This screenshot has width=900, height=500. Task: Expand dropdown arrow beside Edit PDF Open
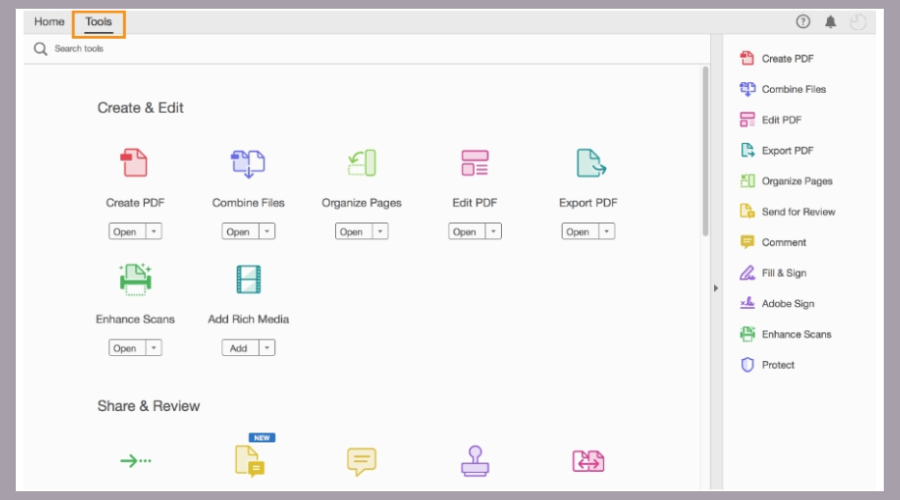pos(493,231)
